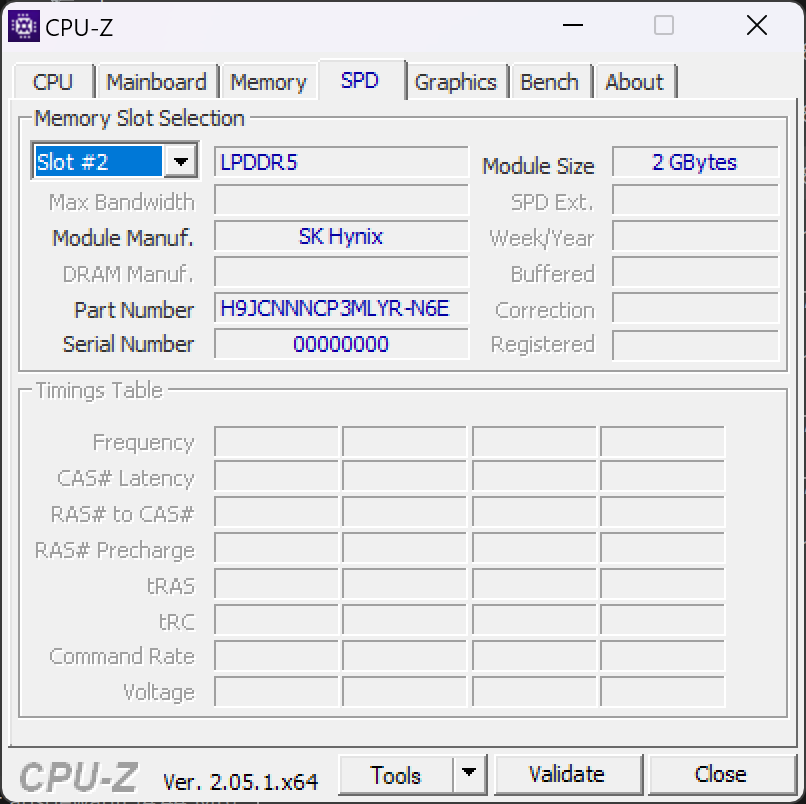Click the LPDDR5 memory type field
Screen dimensions: 806x804
[341, 162]
